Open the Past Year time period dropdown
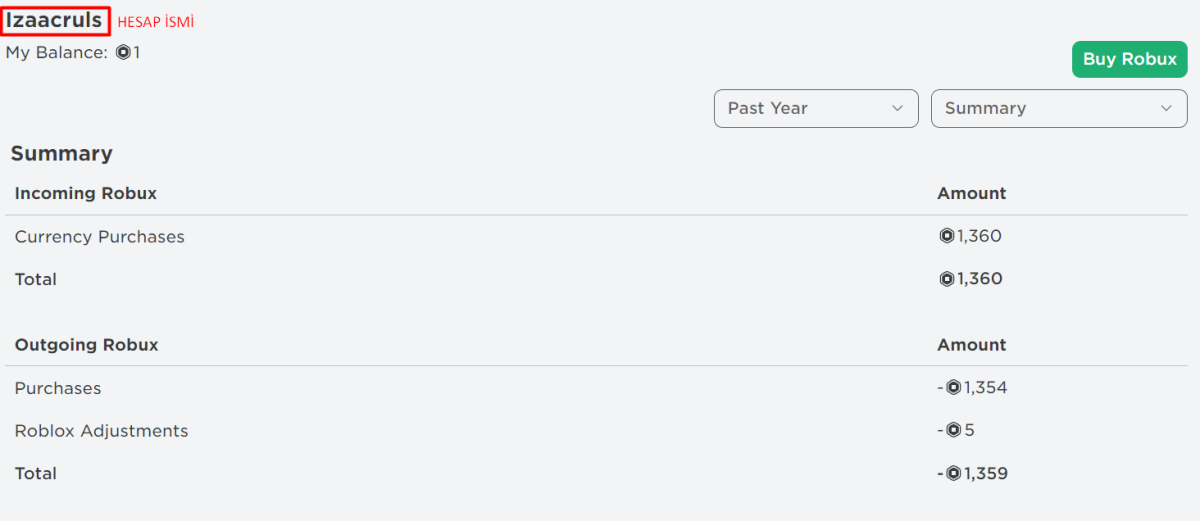The height and width of the screenshot is (521, 1200). coord(815,108)
